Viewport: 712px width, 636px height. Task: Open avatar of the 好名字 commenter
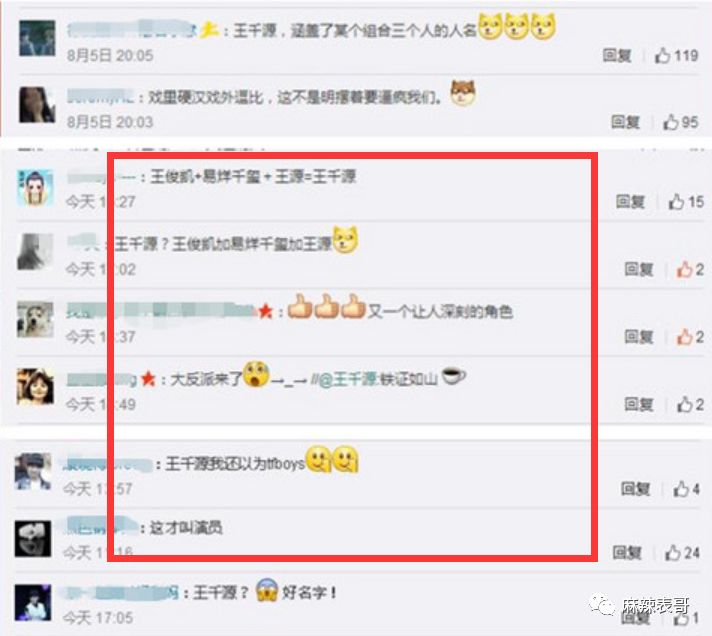click(x=33, y=602)
